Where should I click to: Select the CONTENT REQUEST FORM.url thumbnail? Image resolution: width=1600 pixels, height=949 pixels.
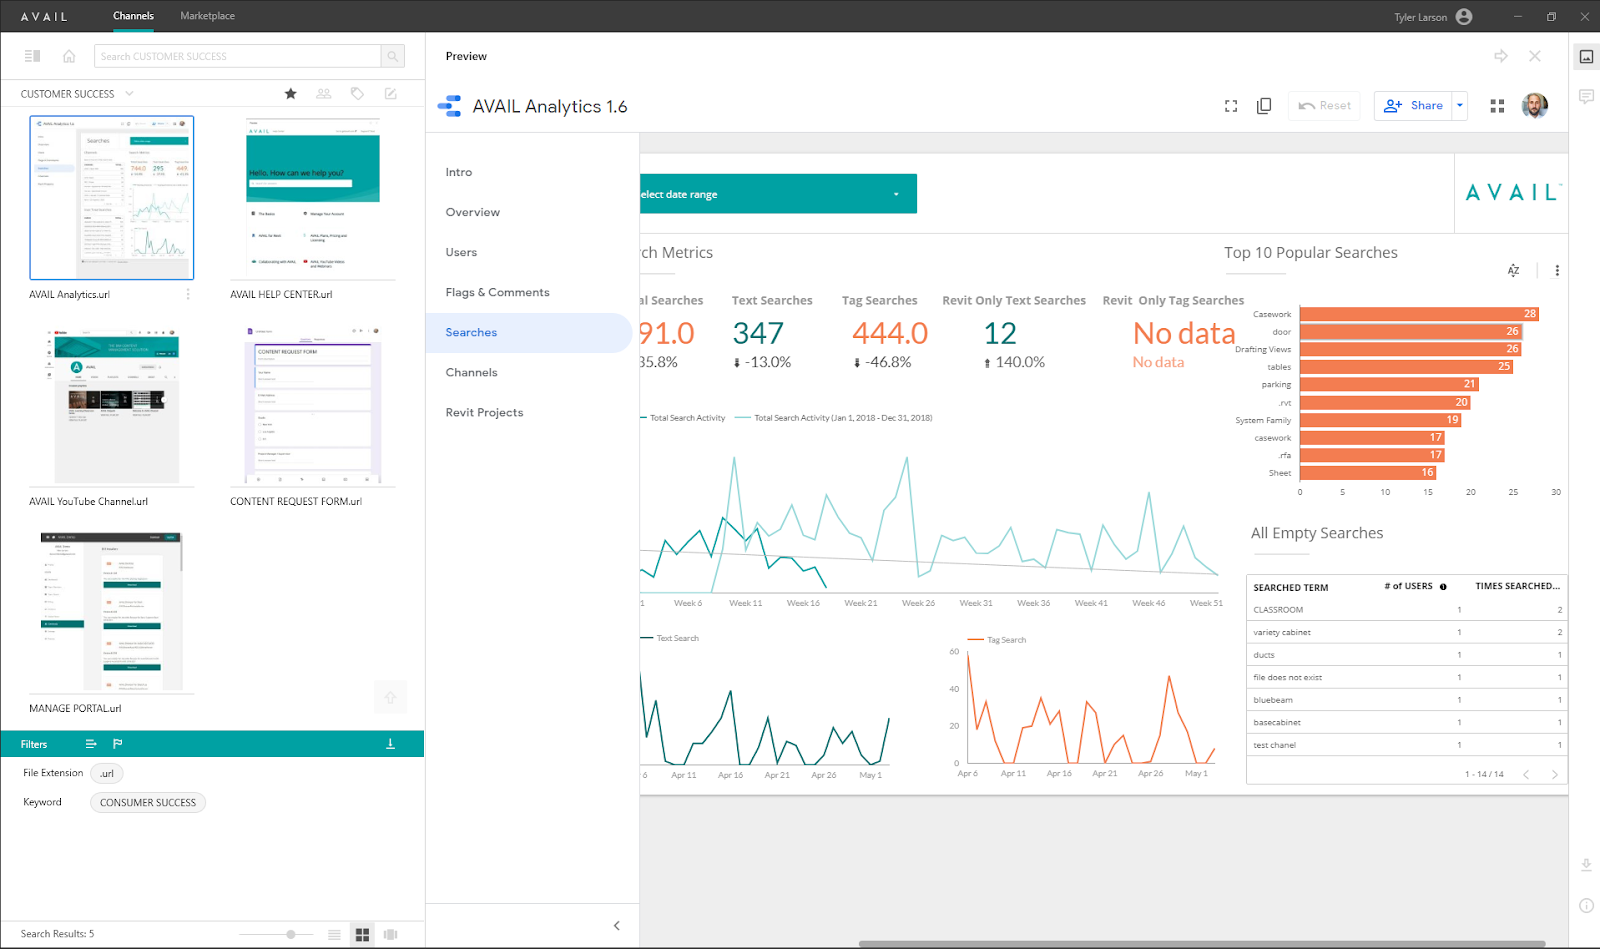pyautogui.click(x=313, y=405)
